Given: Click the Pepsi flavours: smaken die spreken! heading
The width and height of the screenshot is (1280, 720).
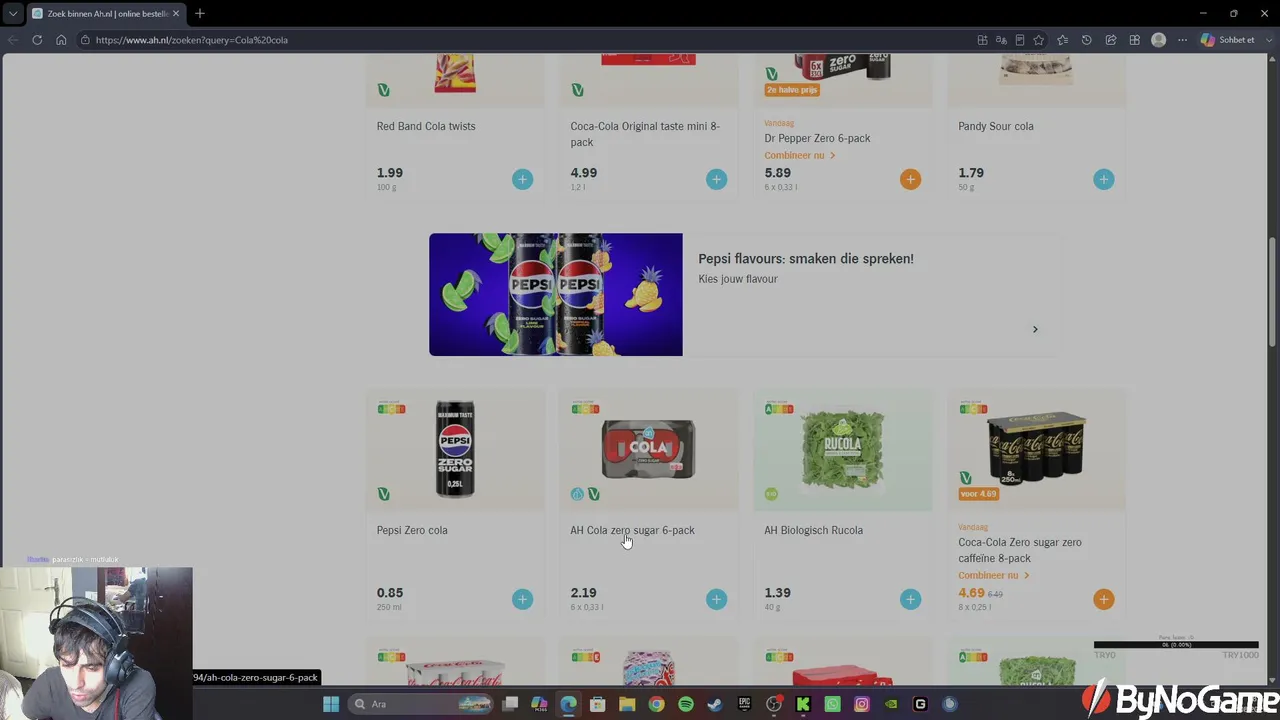Looking at the screenshot, I should (806, 259).
